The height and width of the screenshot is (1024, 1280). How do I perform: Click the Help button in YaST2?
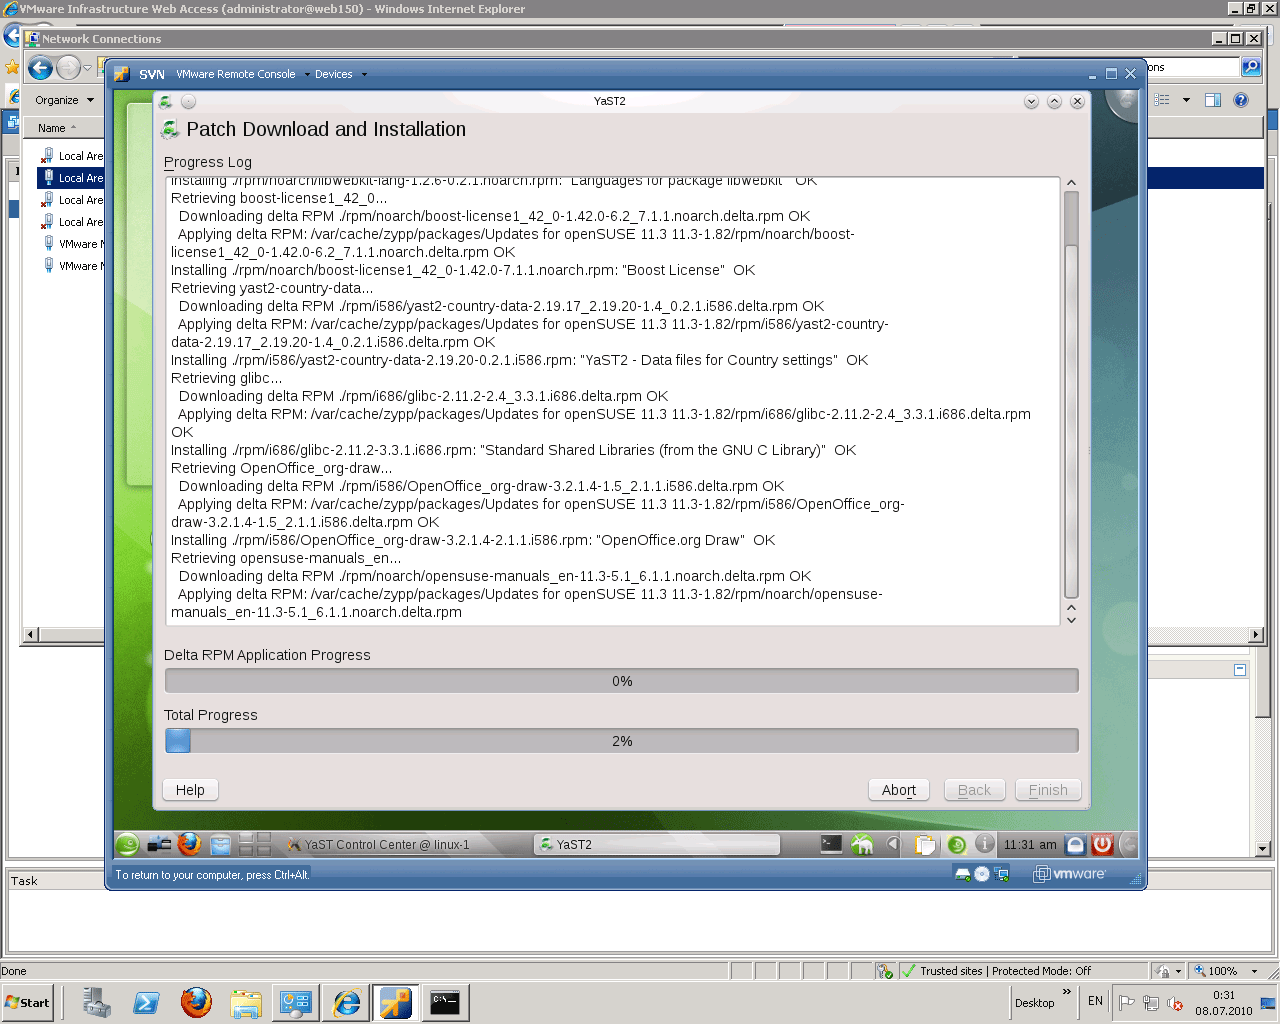click(190, 790)
